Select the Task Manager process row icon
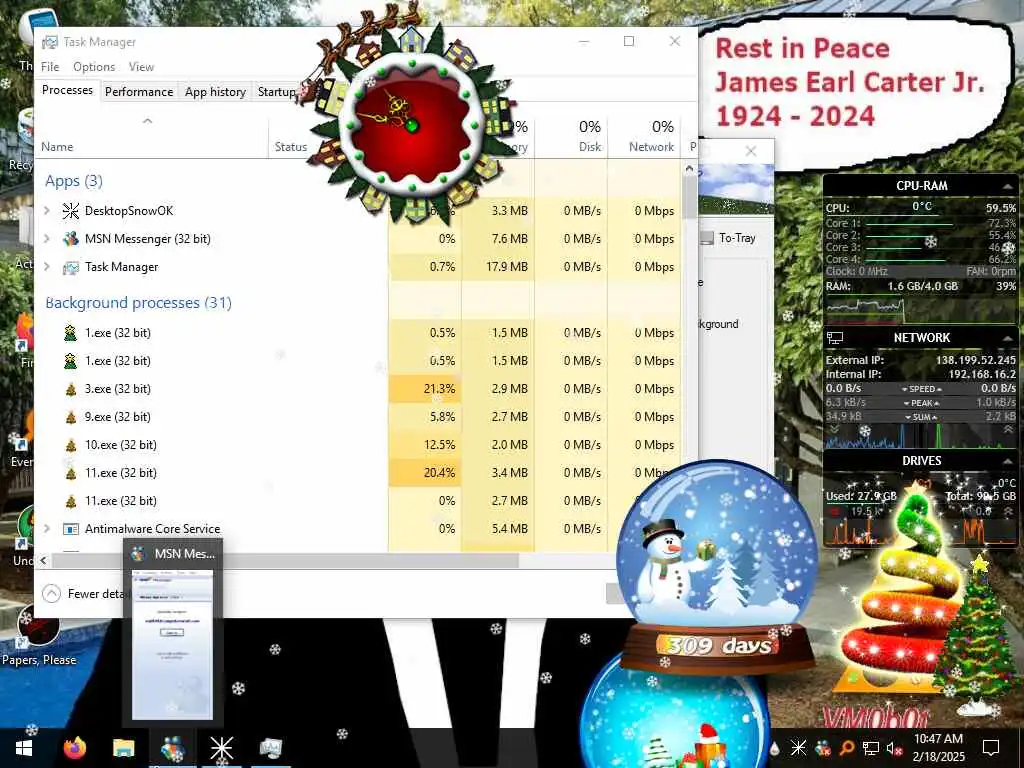This screenshot has height=768, width=1024. click(x=71, y=267)
